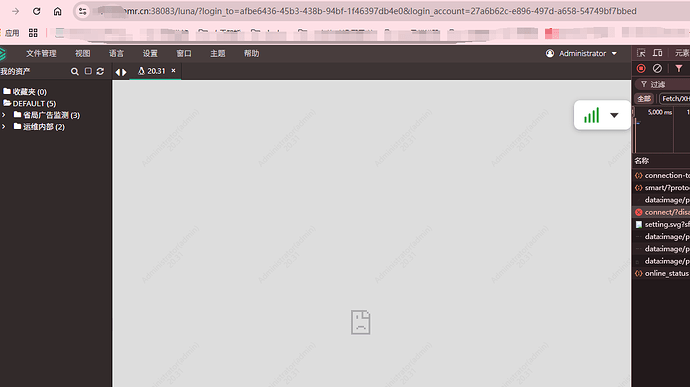Toggle the DevTools filter funnel icon
690x387 pixels.
point(679,69)
